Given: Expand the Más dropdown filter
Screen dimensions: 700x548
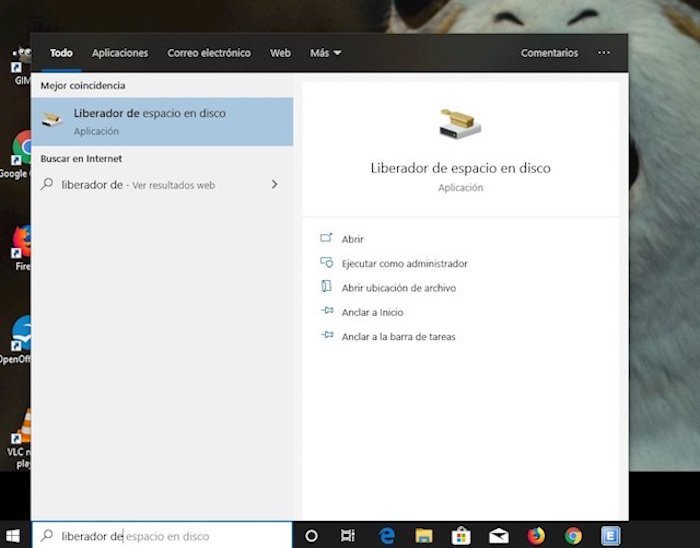Looking at the screenshot, I should coord(325,53).
